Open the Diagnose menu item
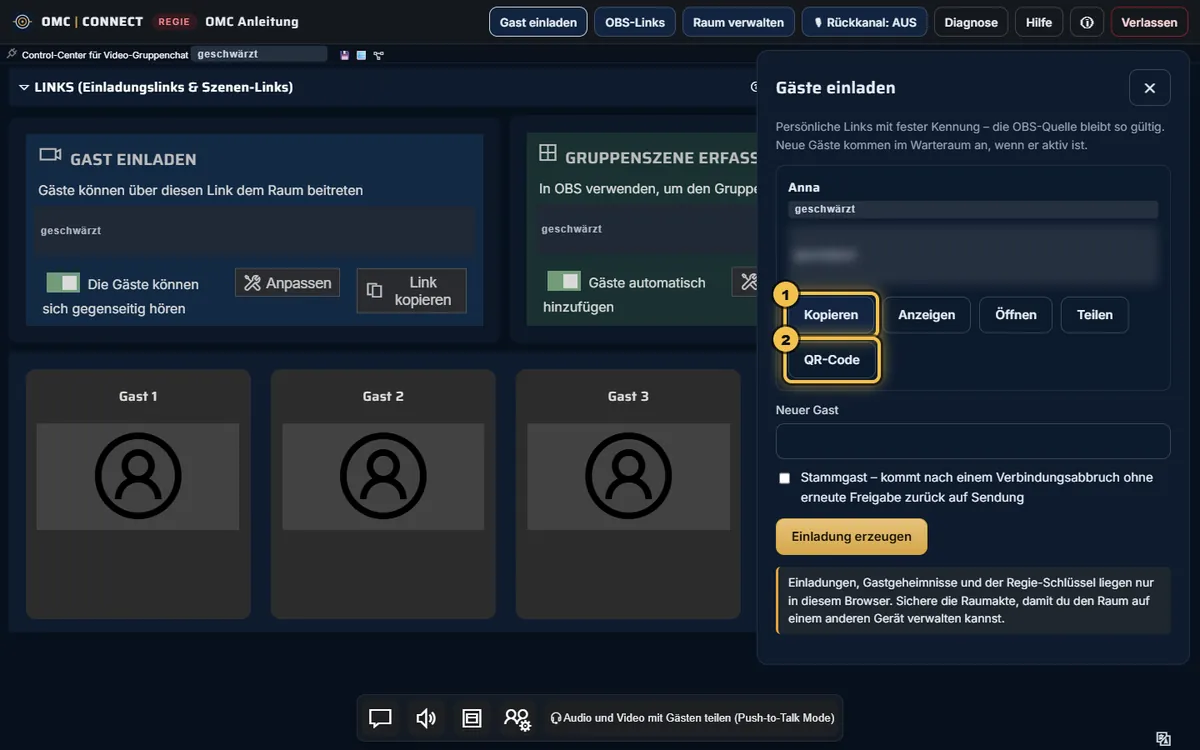The height and width of the screenshot is (750, 1200). point(971,22)
